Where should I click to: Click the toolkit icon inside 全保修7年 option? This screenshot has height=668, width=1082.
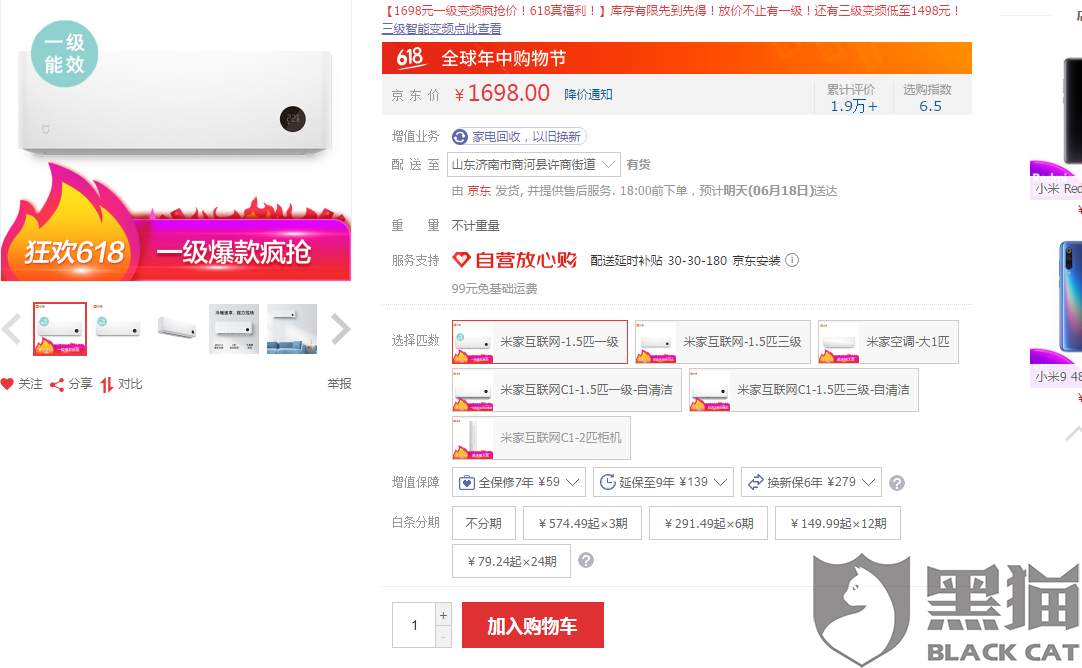pyautogui.click(x=464, y=482)
